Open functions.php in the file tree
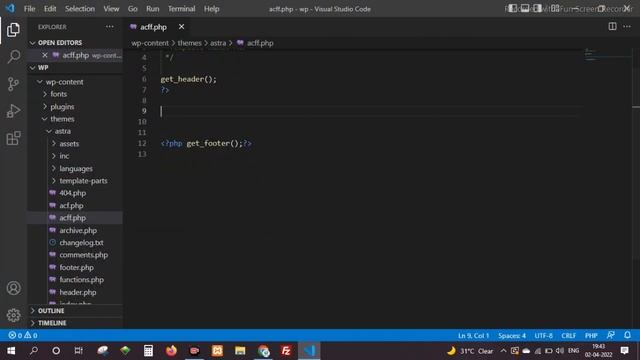 point(82,280)
